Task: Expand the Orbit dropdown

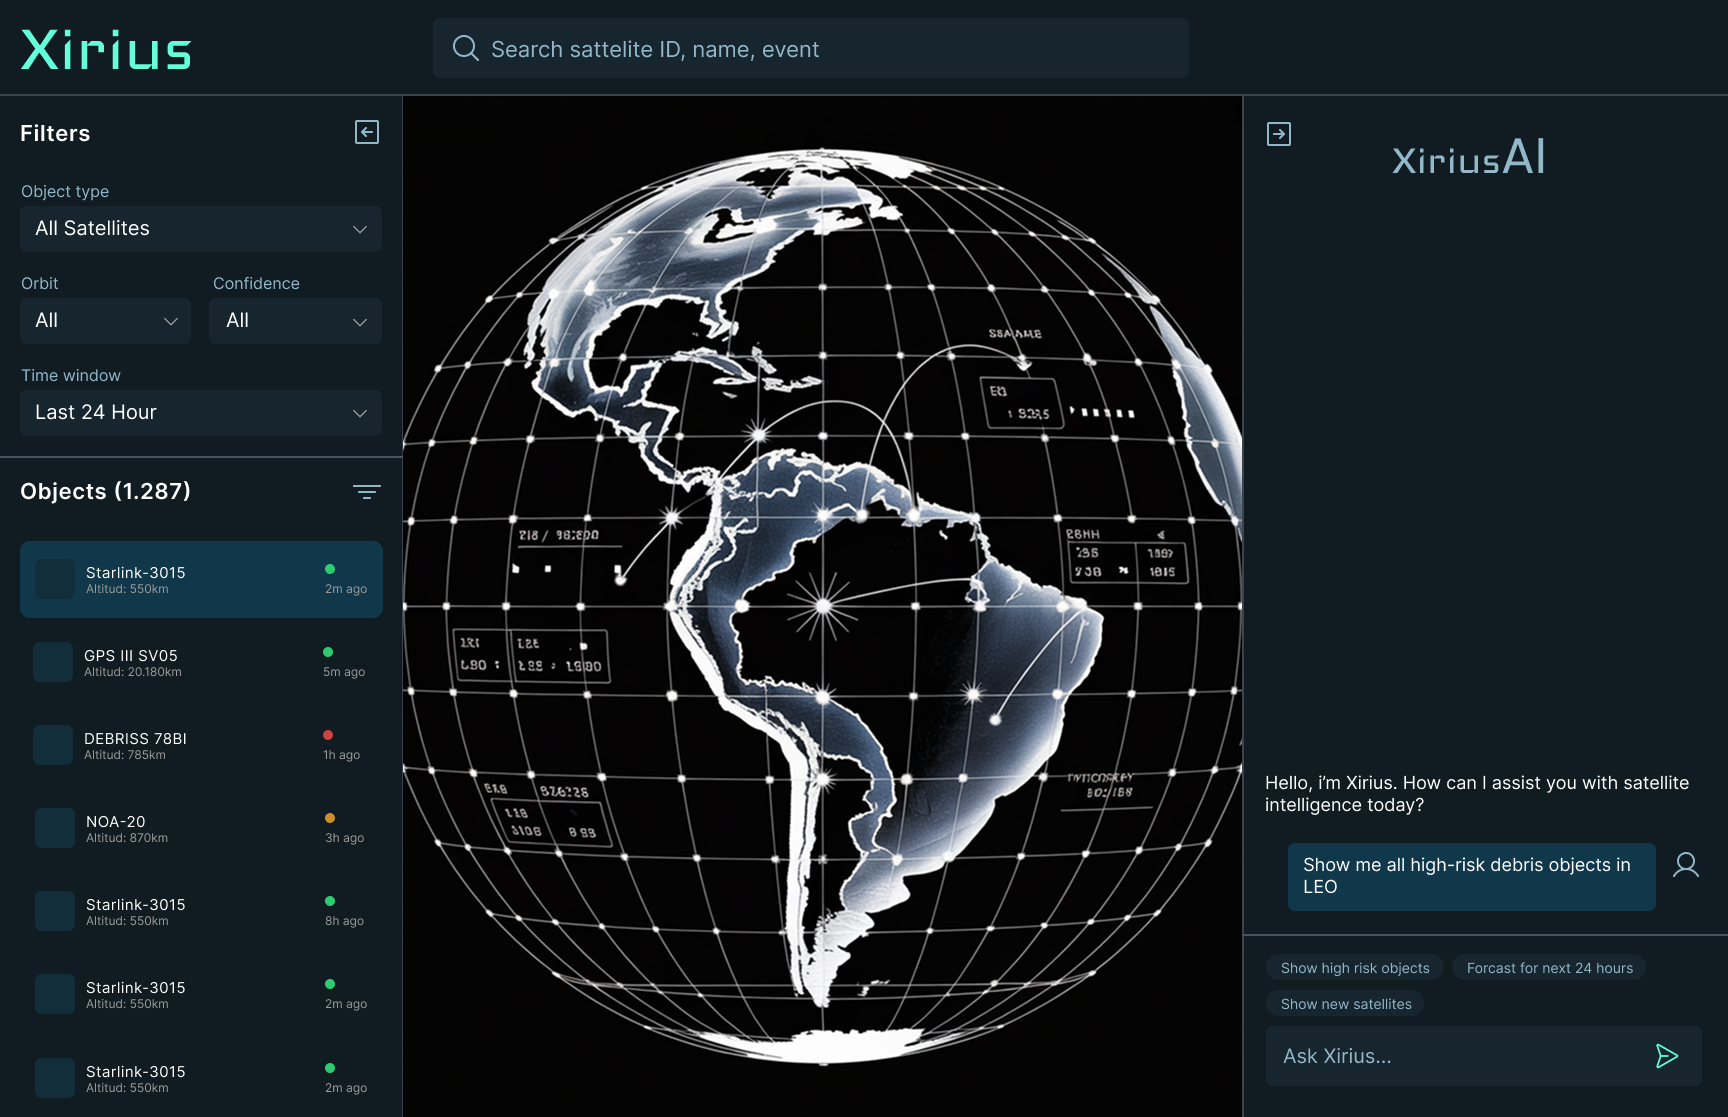Action: (105, 321)
